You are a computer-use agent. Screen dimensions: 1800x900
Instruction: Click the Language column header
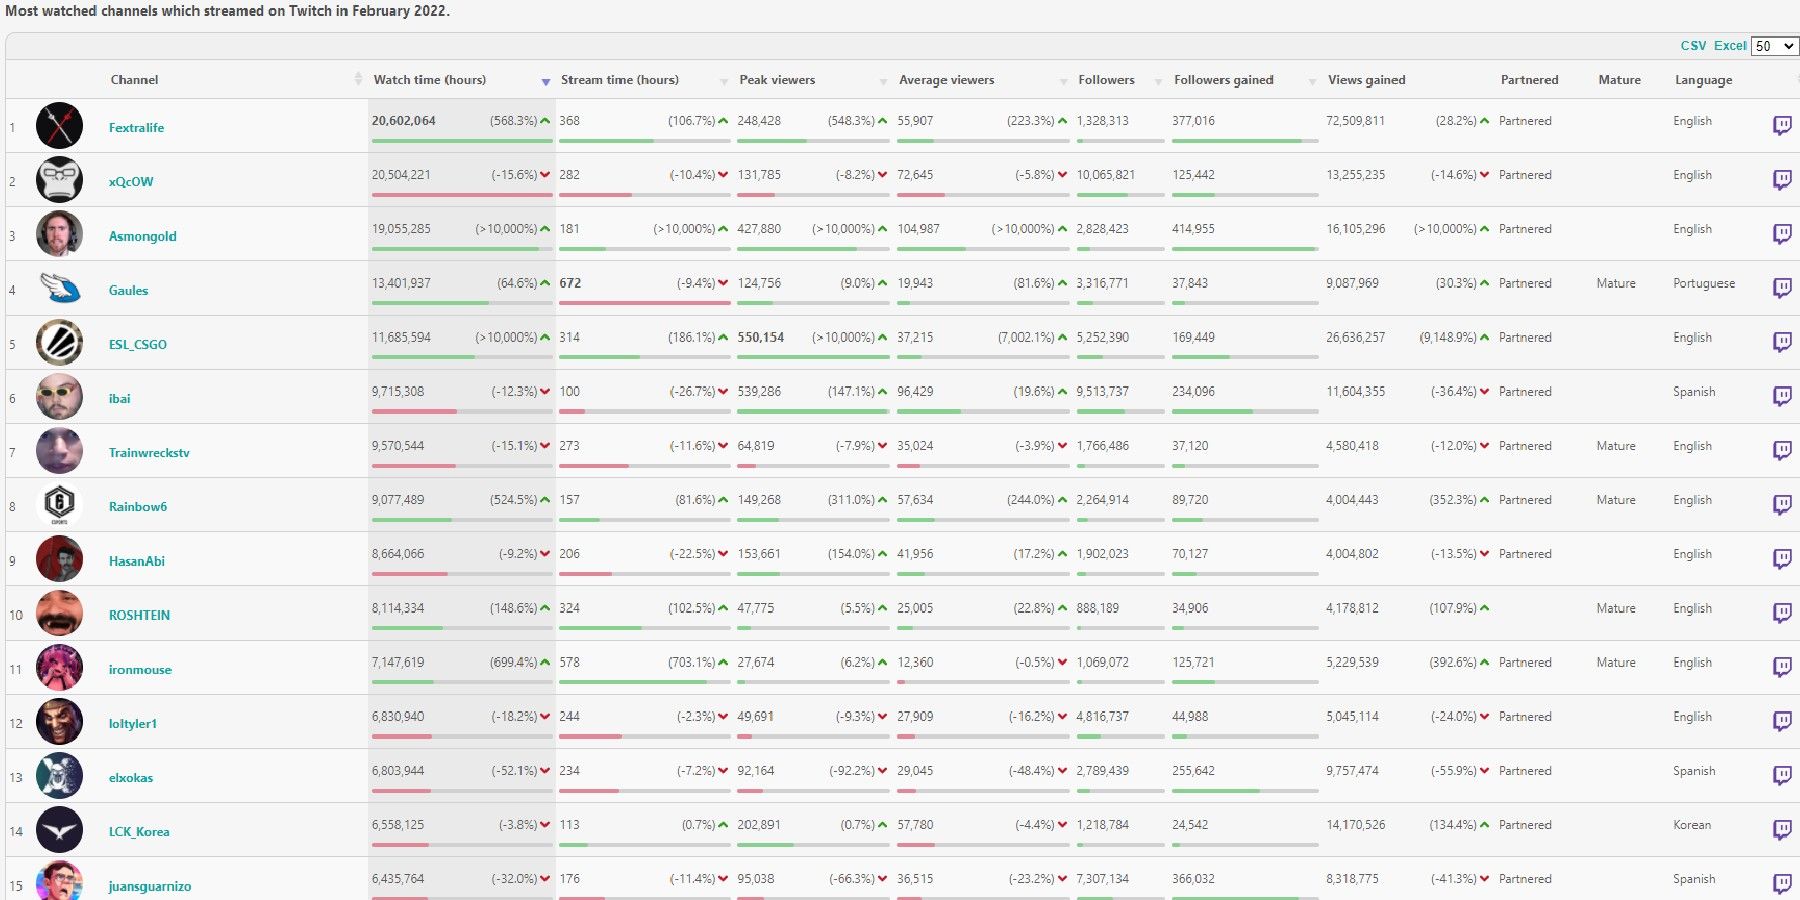1703,80
